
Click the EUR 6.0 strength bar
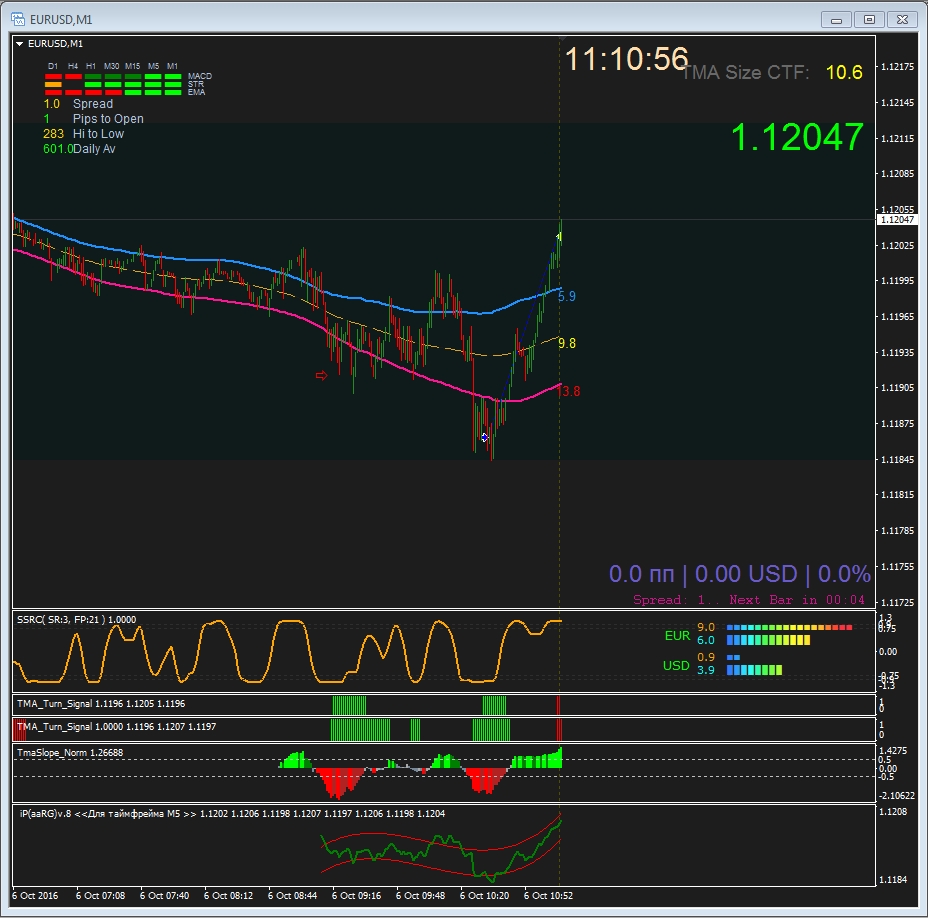pos(768,640)
